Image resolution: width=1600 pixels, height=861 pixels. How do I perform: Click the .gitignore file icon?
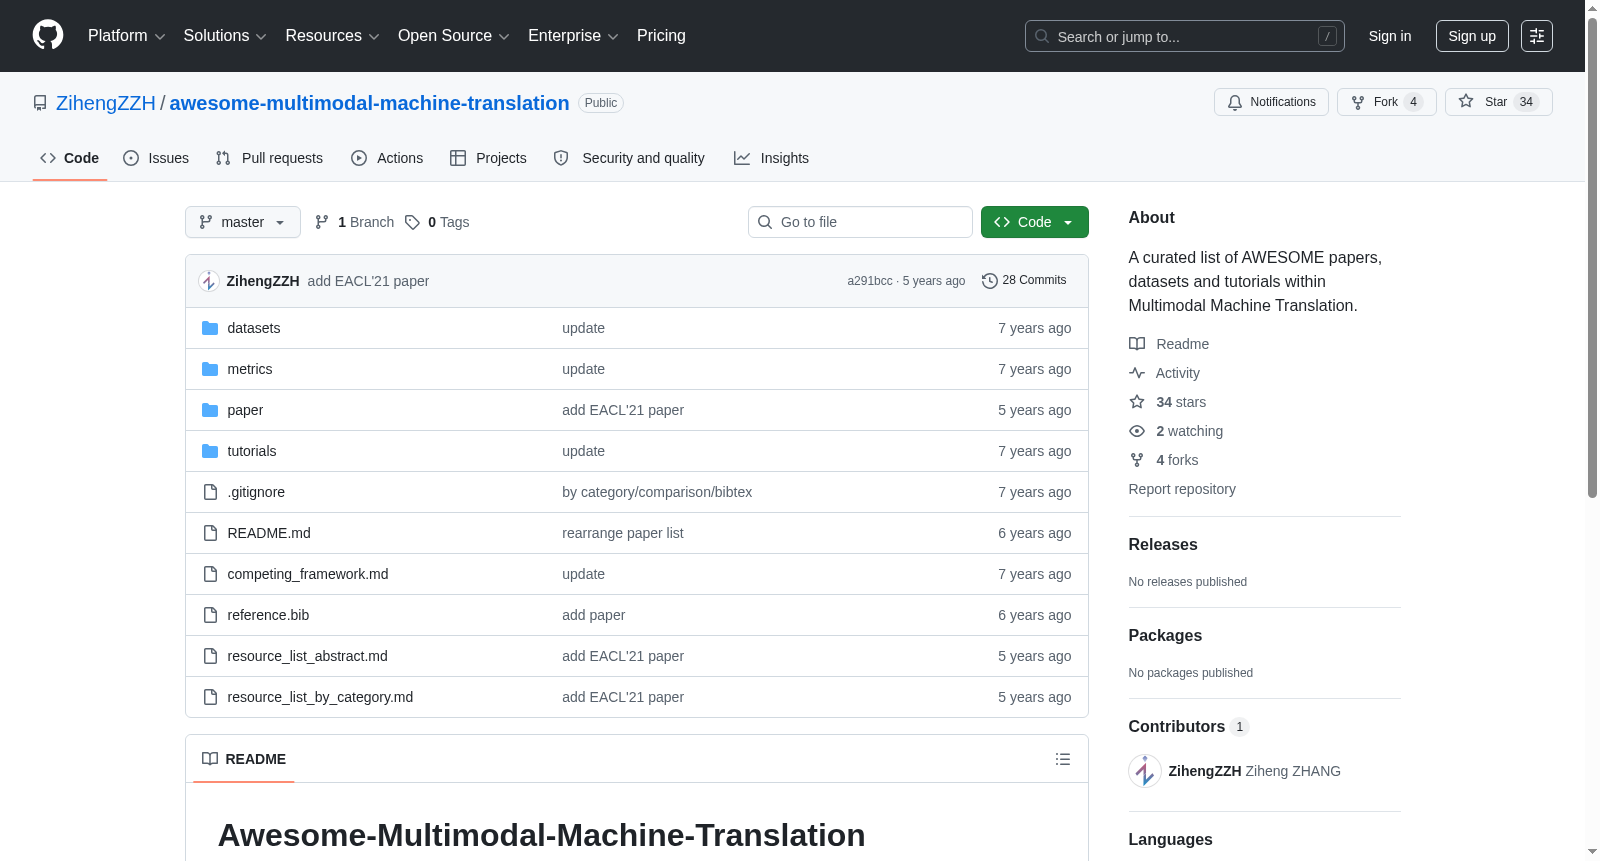tap(210, 492)
